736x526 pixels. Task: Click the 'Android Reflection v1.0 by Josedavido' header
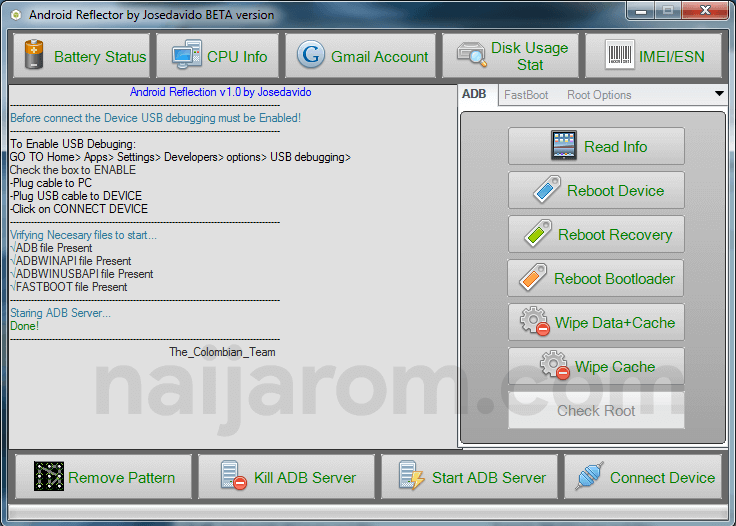tap(221, 92)
